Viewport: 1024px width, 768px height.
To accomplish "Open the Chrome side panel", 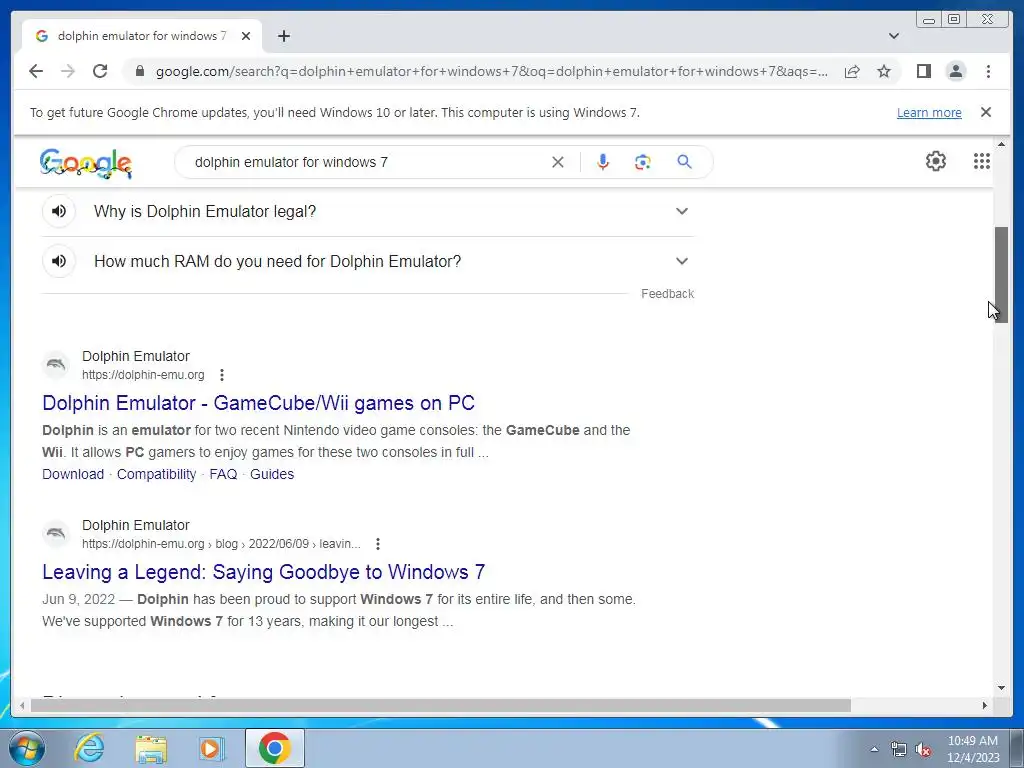I will (923, 71).
